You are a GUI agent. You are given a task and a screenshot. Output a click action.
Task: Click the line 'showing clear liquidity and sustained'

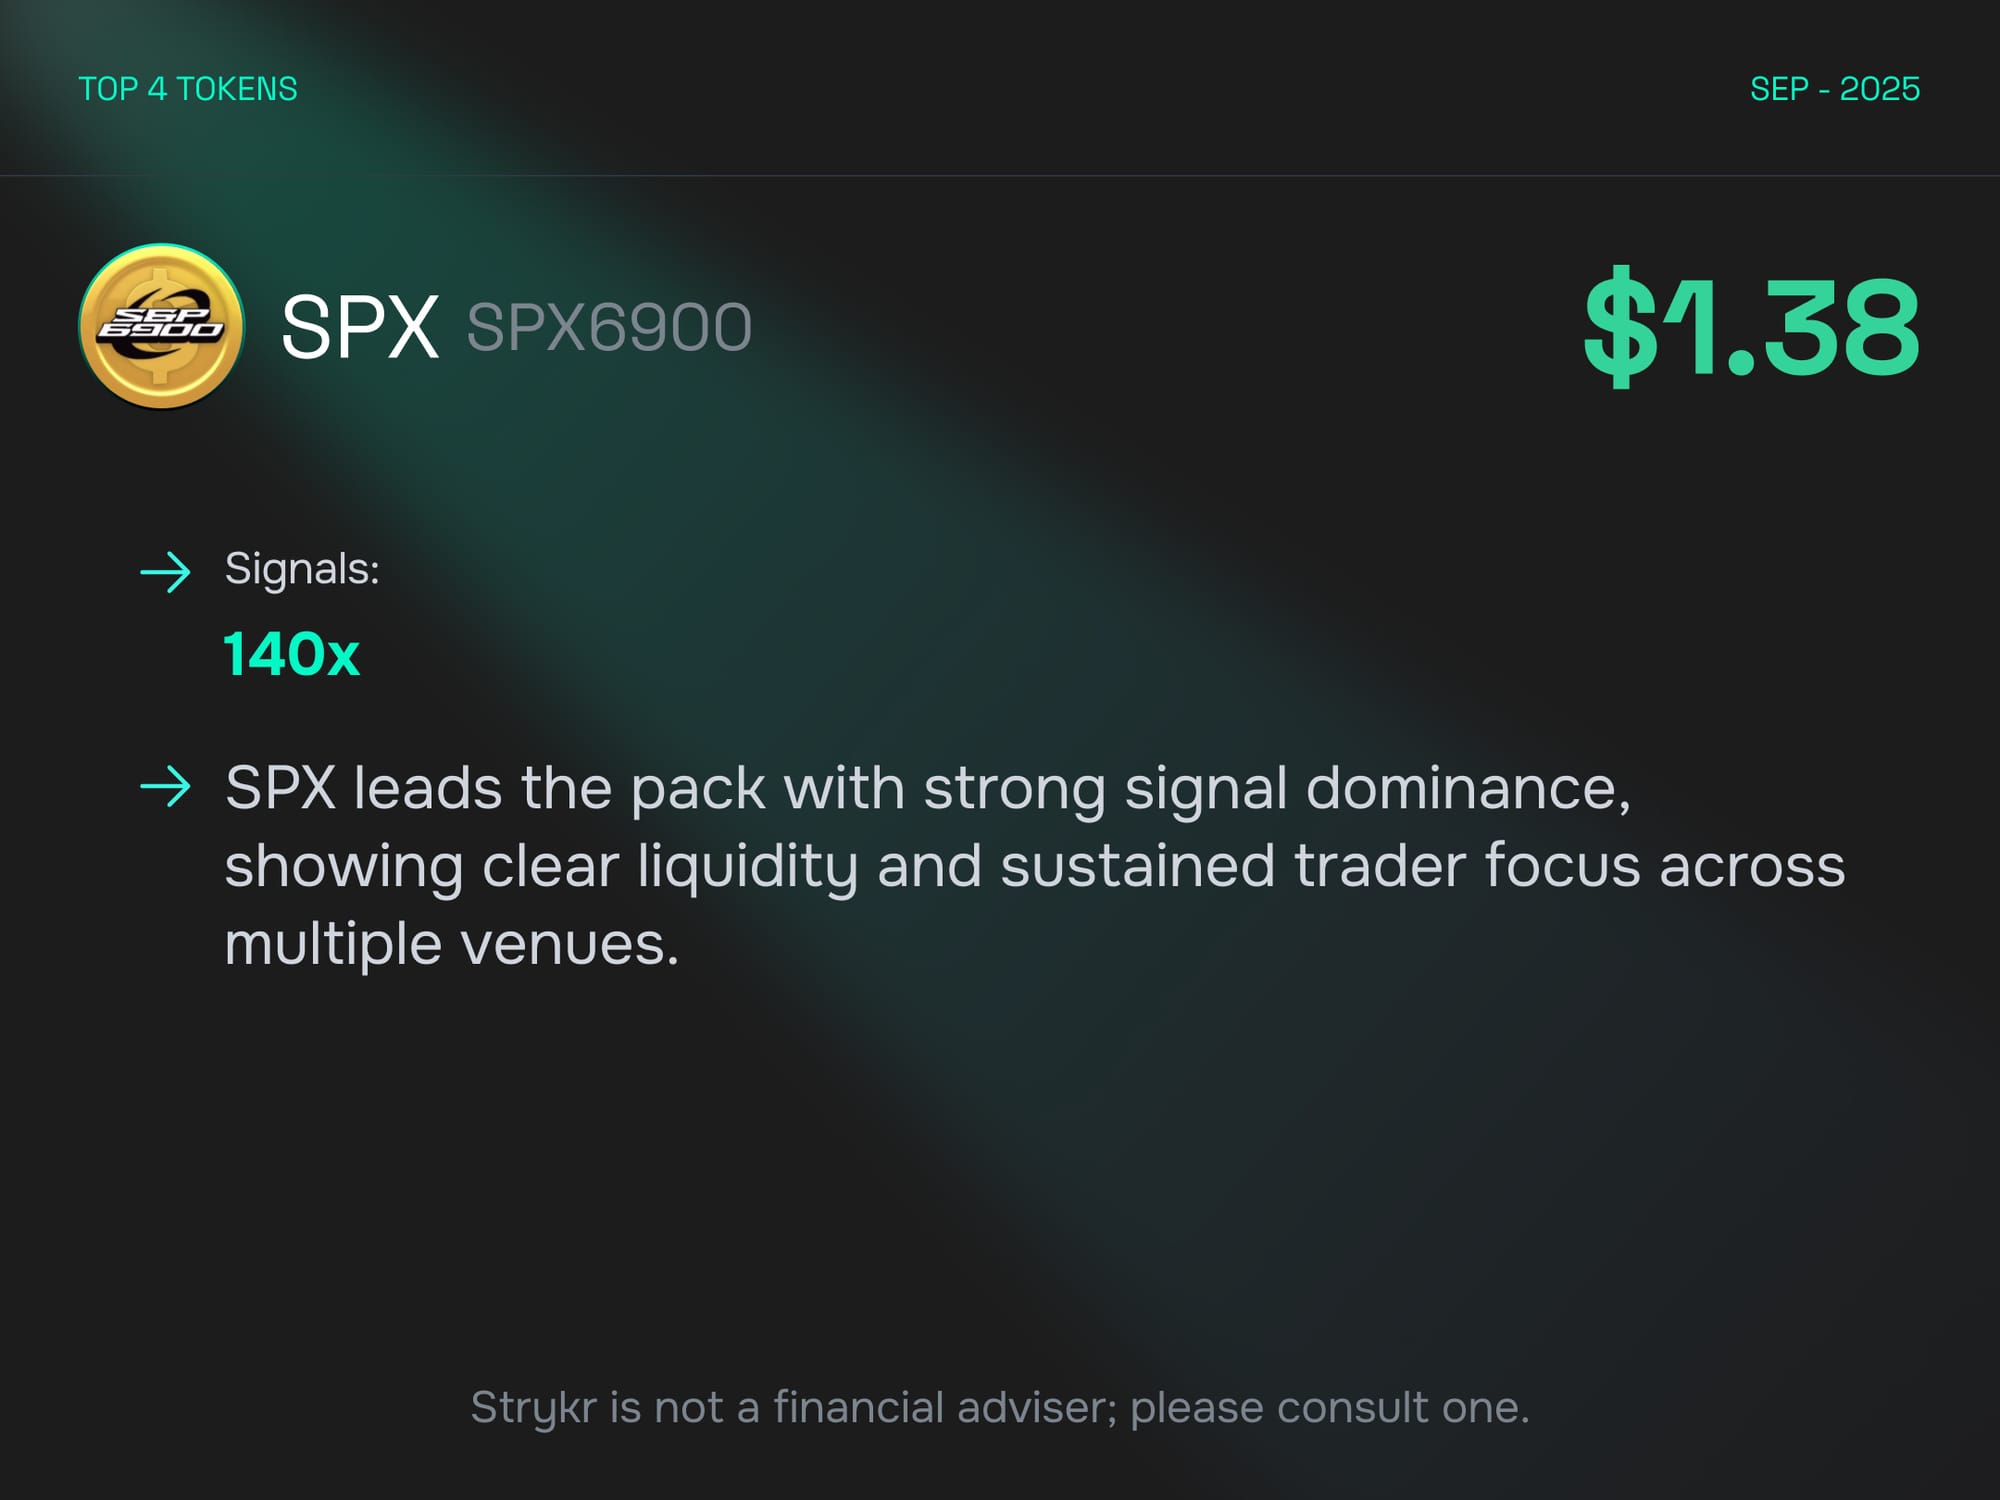tap(1034, 866)
